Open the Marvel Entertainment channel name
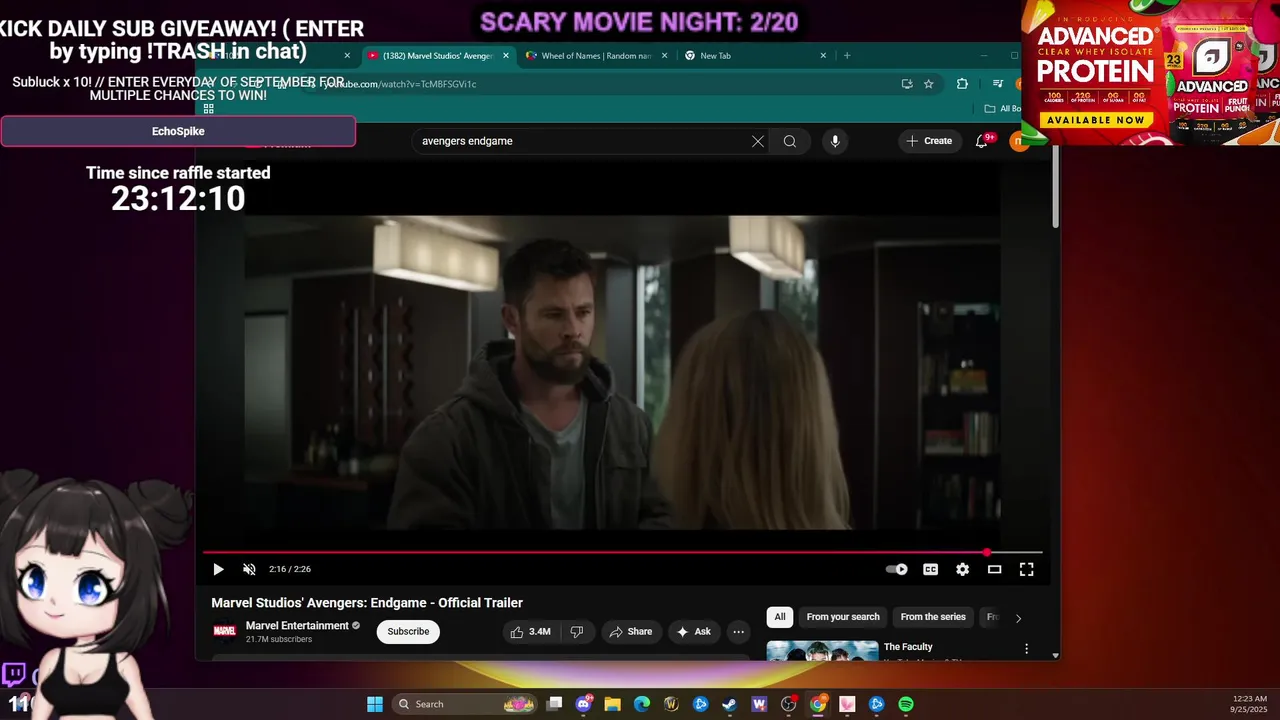The height and width of the screenshot is (720, 1280). pos(297,625)
